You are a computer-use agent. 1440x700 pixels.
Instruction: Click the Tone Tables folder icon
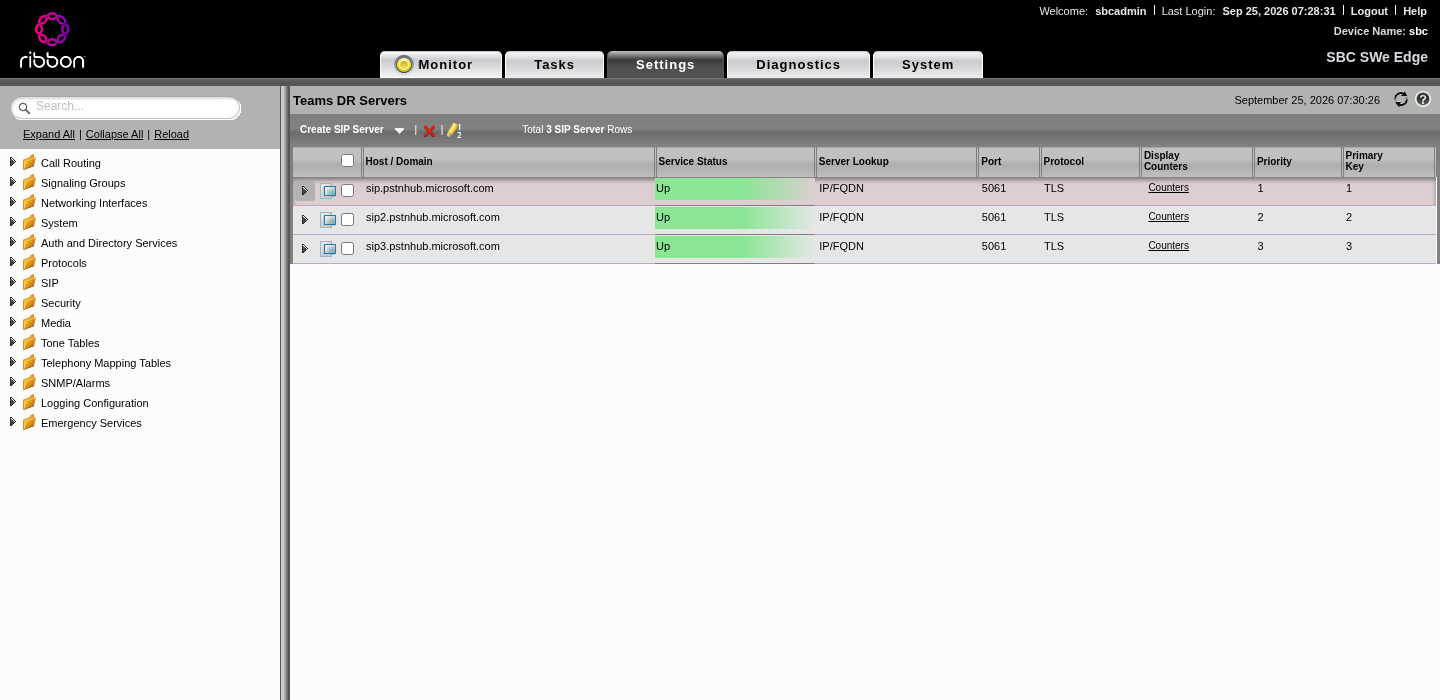click(x=29, y=342)
